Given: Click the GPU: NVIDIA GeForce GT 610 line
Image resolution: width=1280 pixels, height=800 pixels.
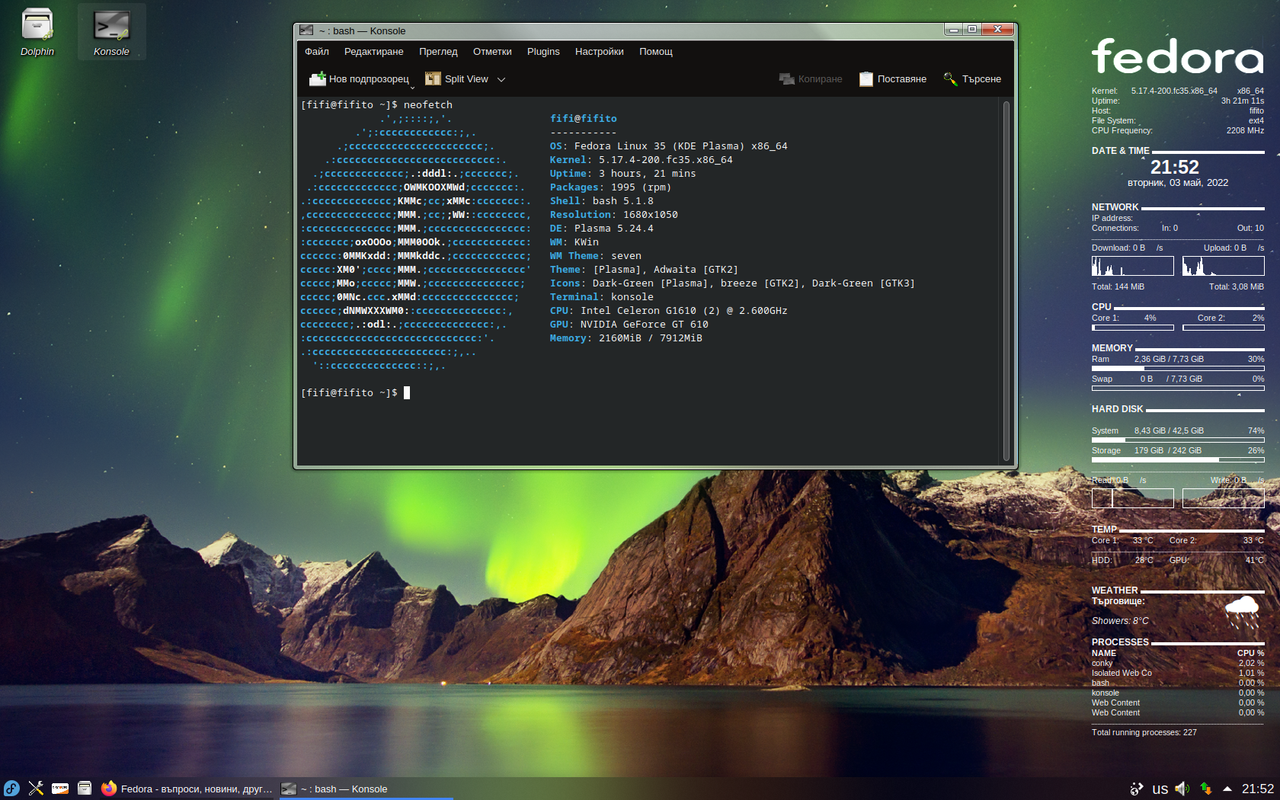Looking at the screenshot, I should tap(629, 324).
